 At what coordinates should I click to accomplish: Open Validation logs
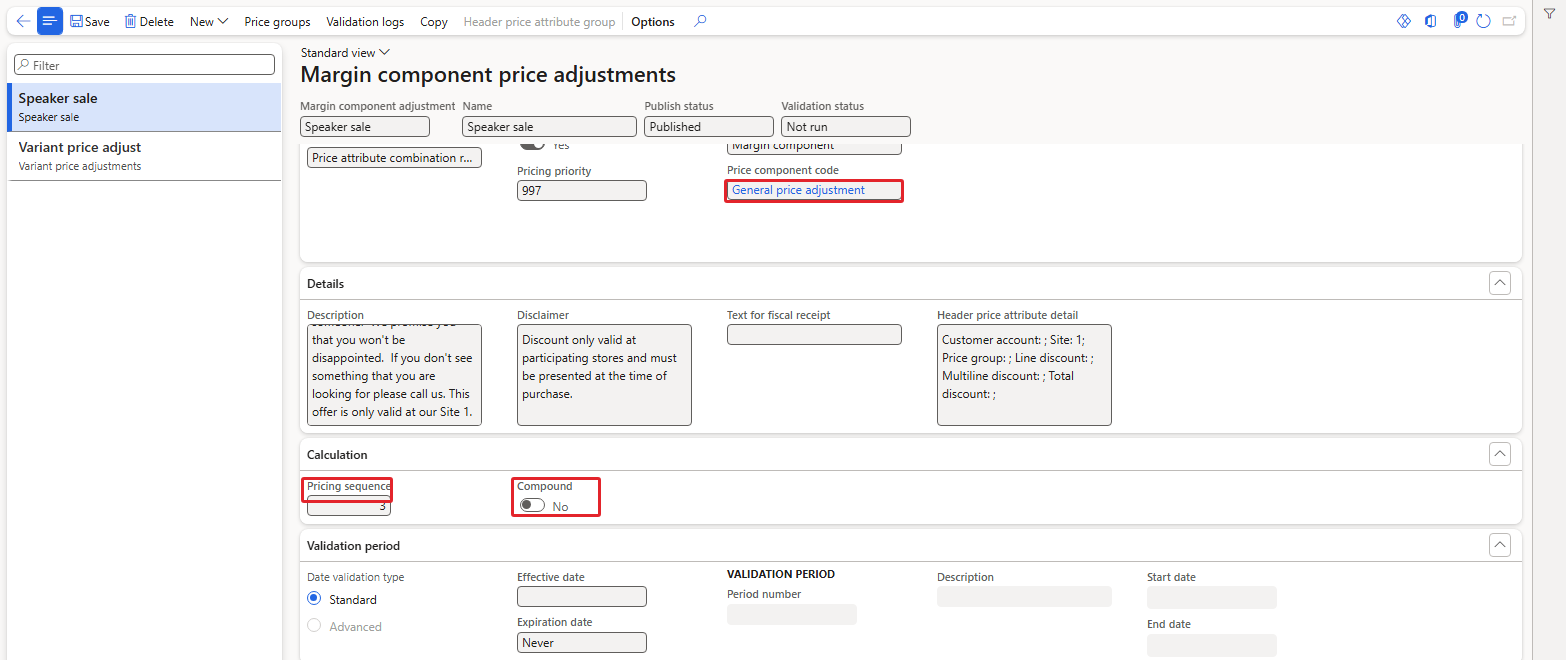pos(365,21)
